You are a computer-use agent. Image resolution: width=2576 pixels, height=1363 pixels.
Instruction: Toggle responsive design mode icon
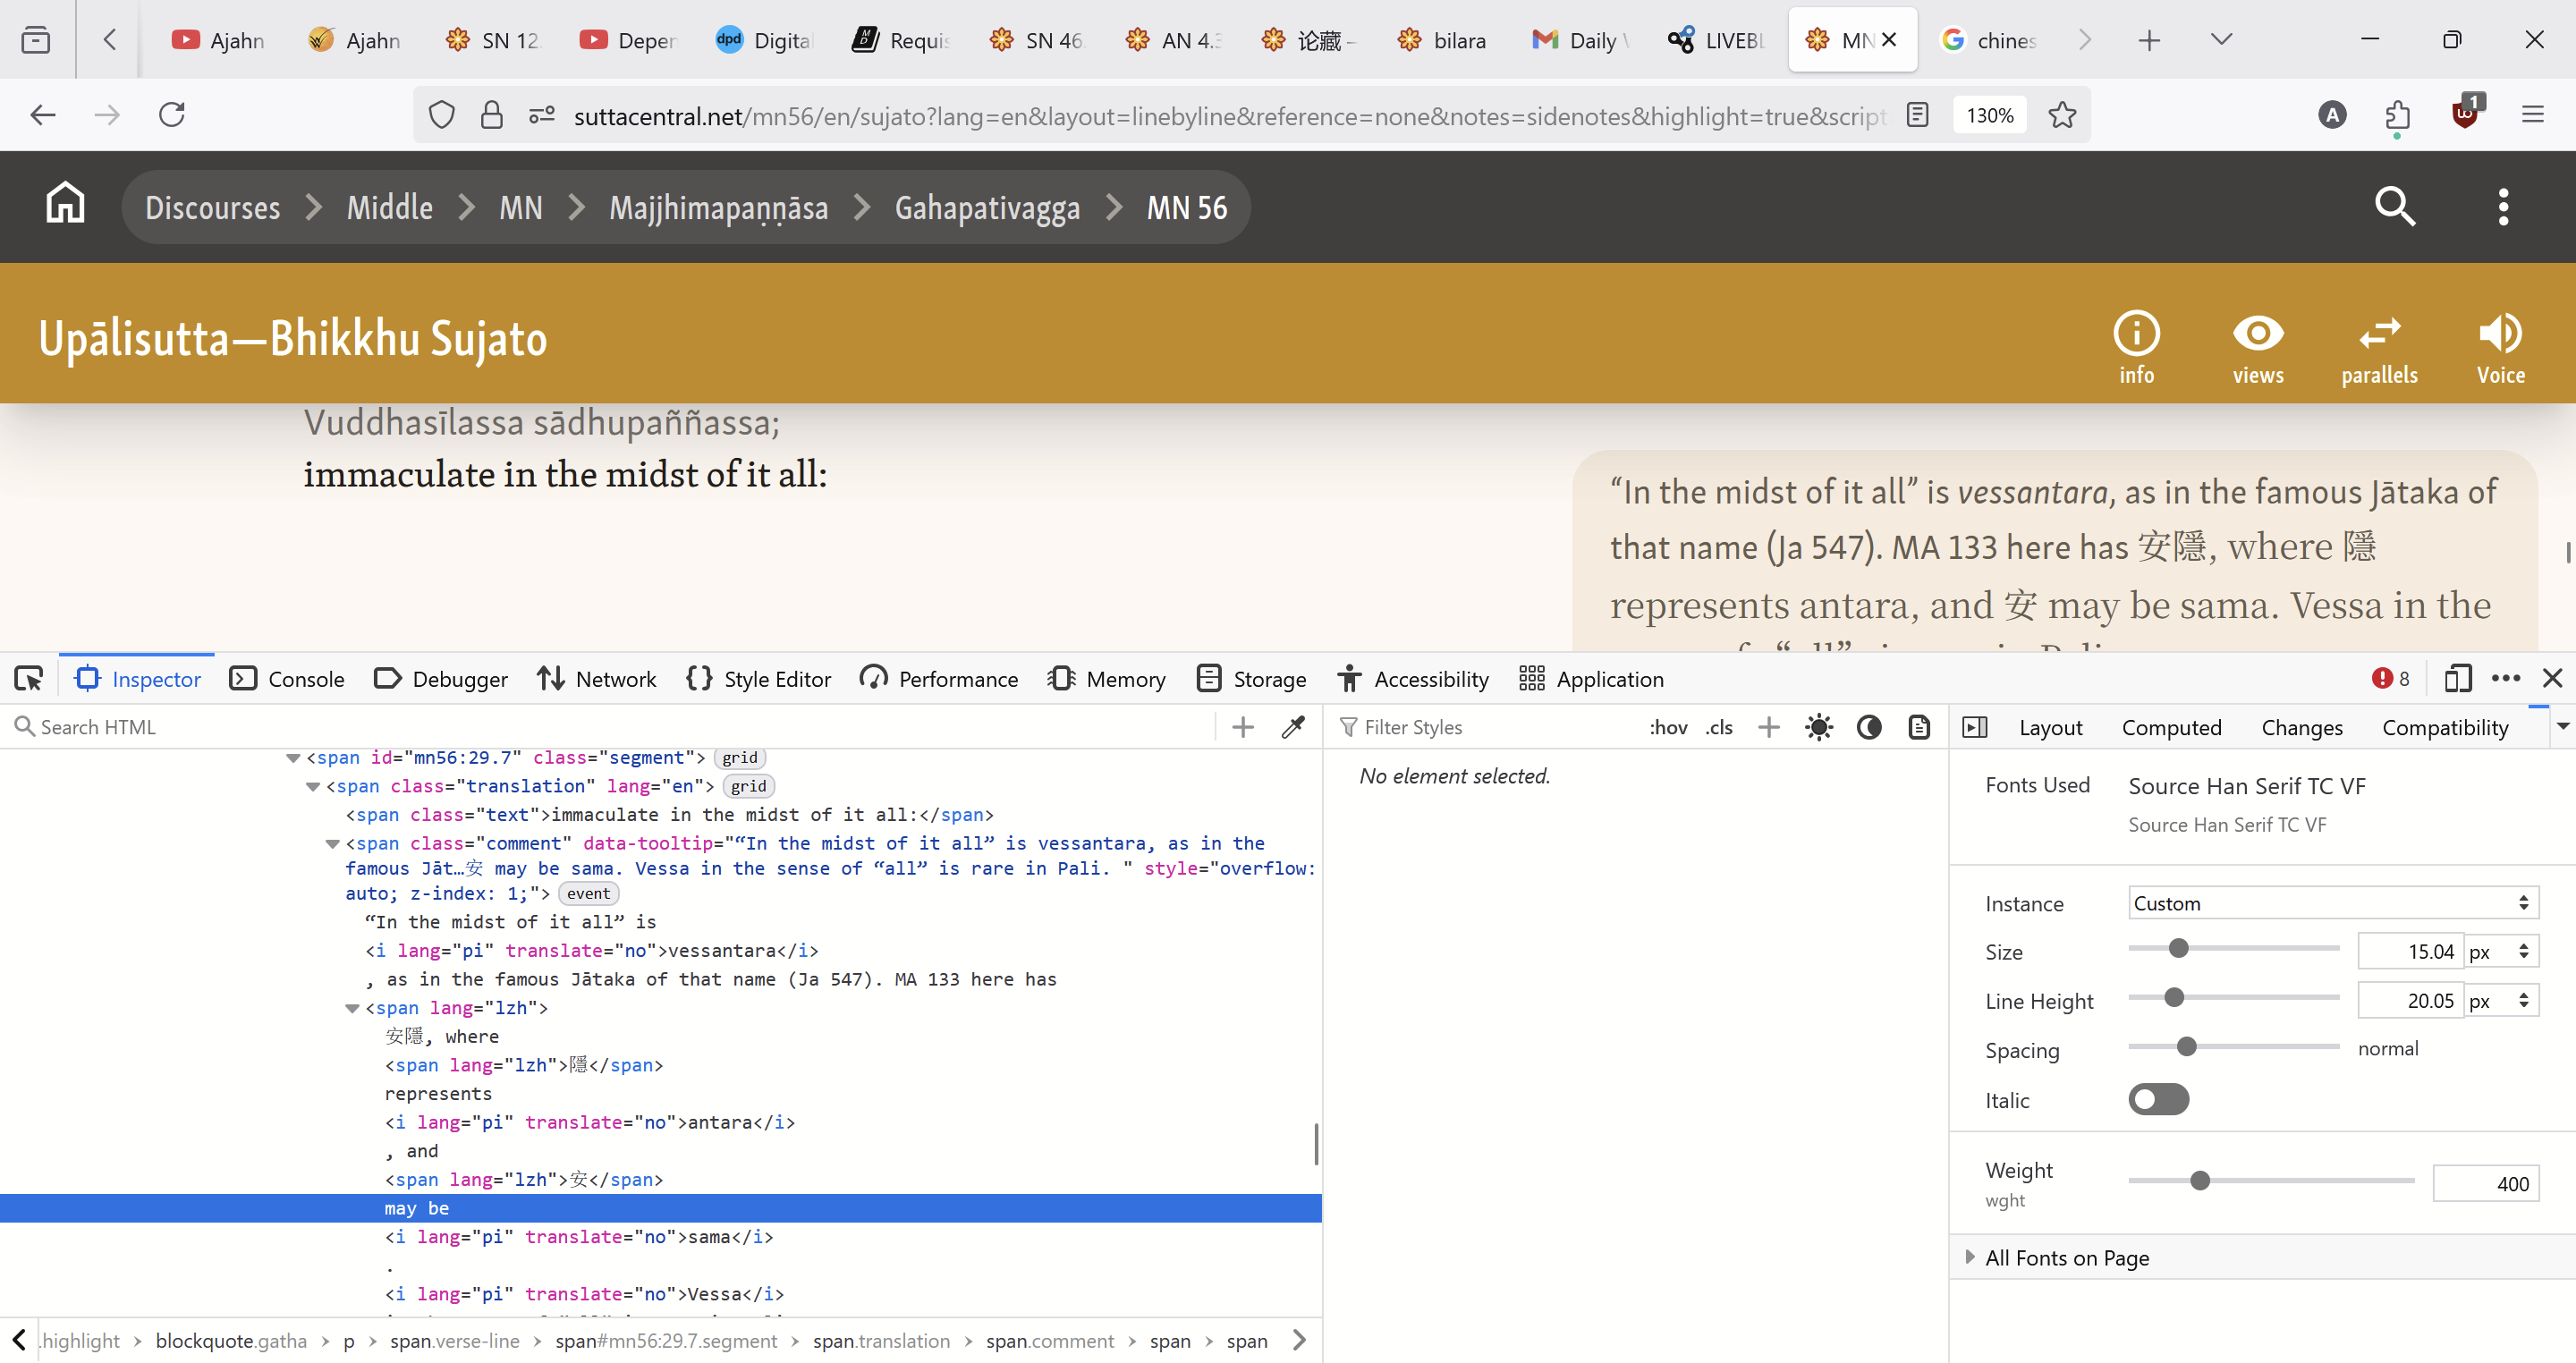coord(2457,679)
